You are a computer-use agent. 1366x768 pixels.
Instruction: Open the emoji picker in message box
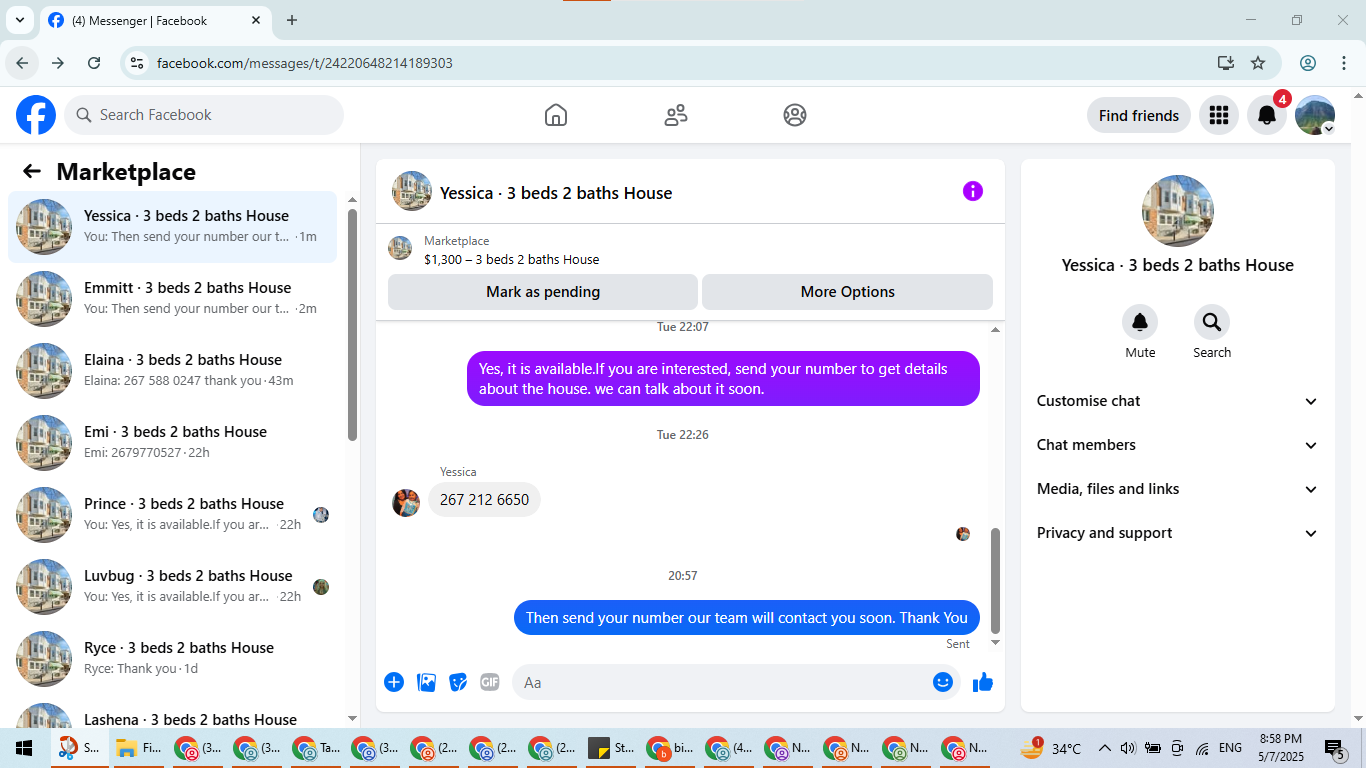click(943, 682)
